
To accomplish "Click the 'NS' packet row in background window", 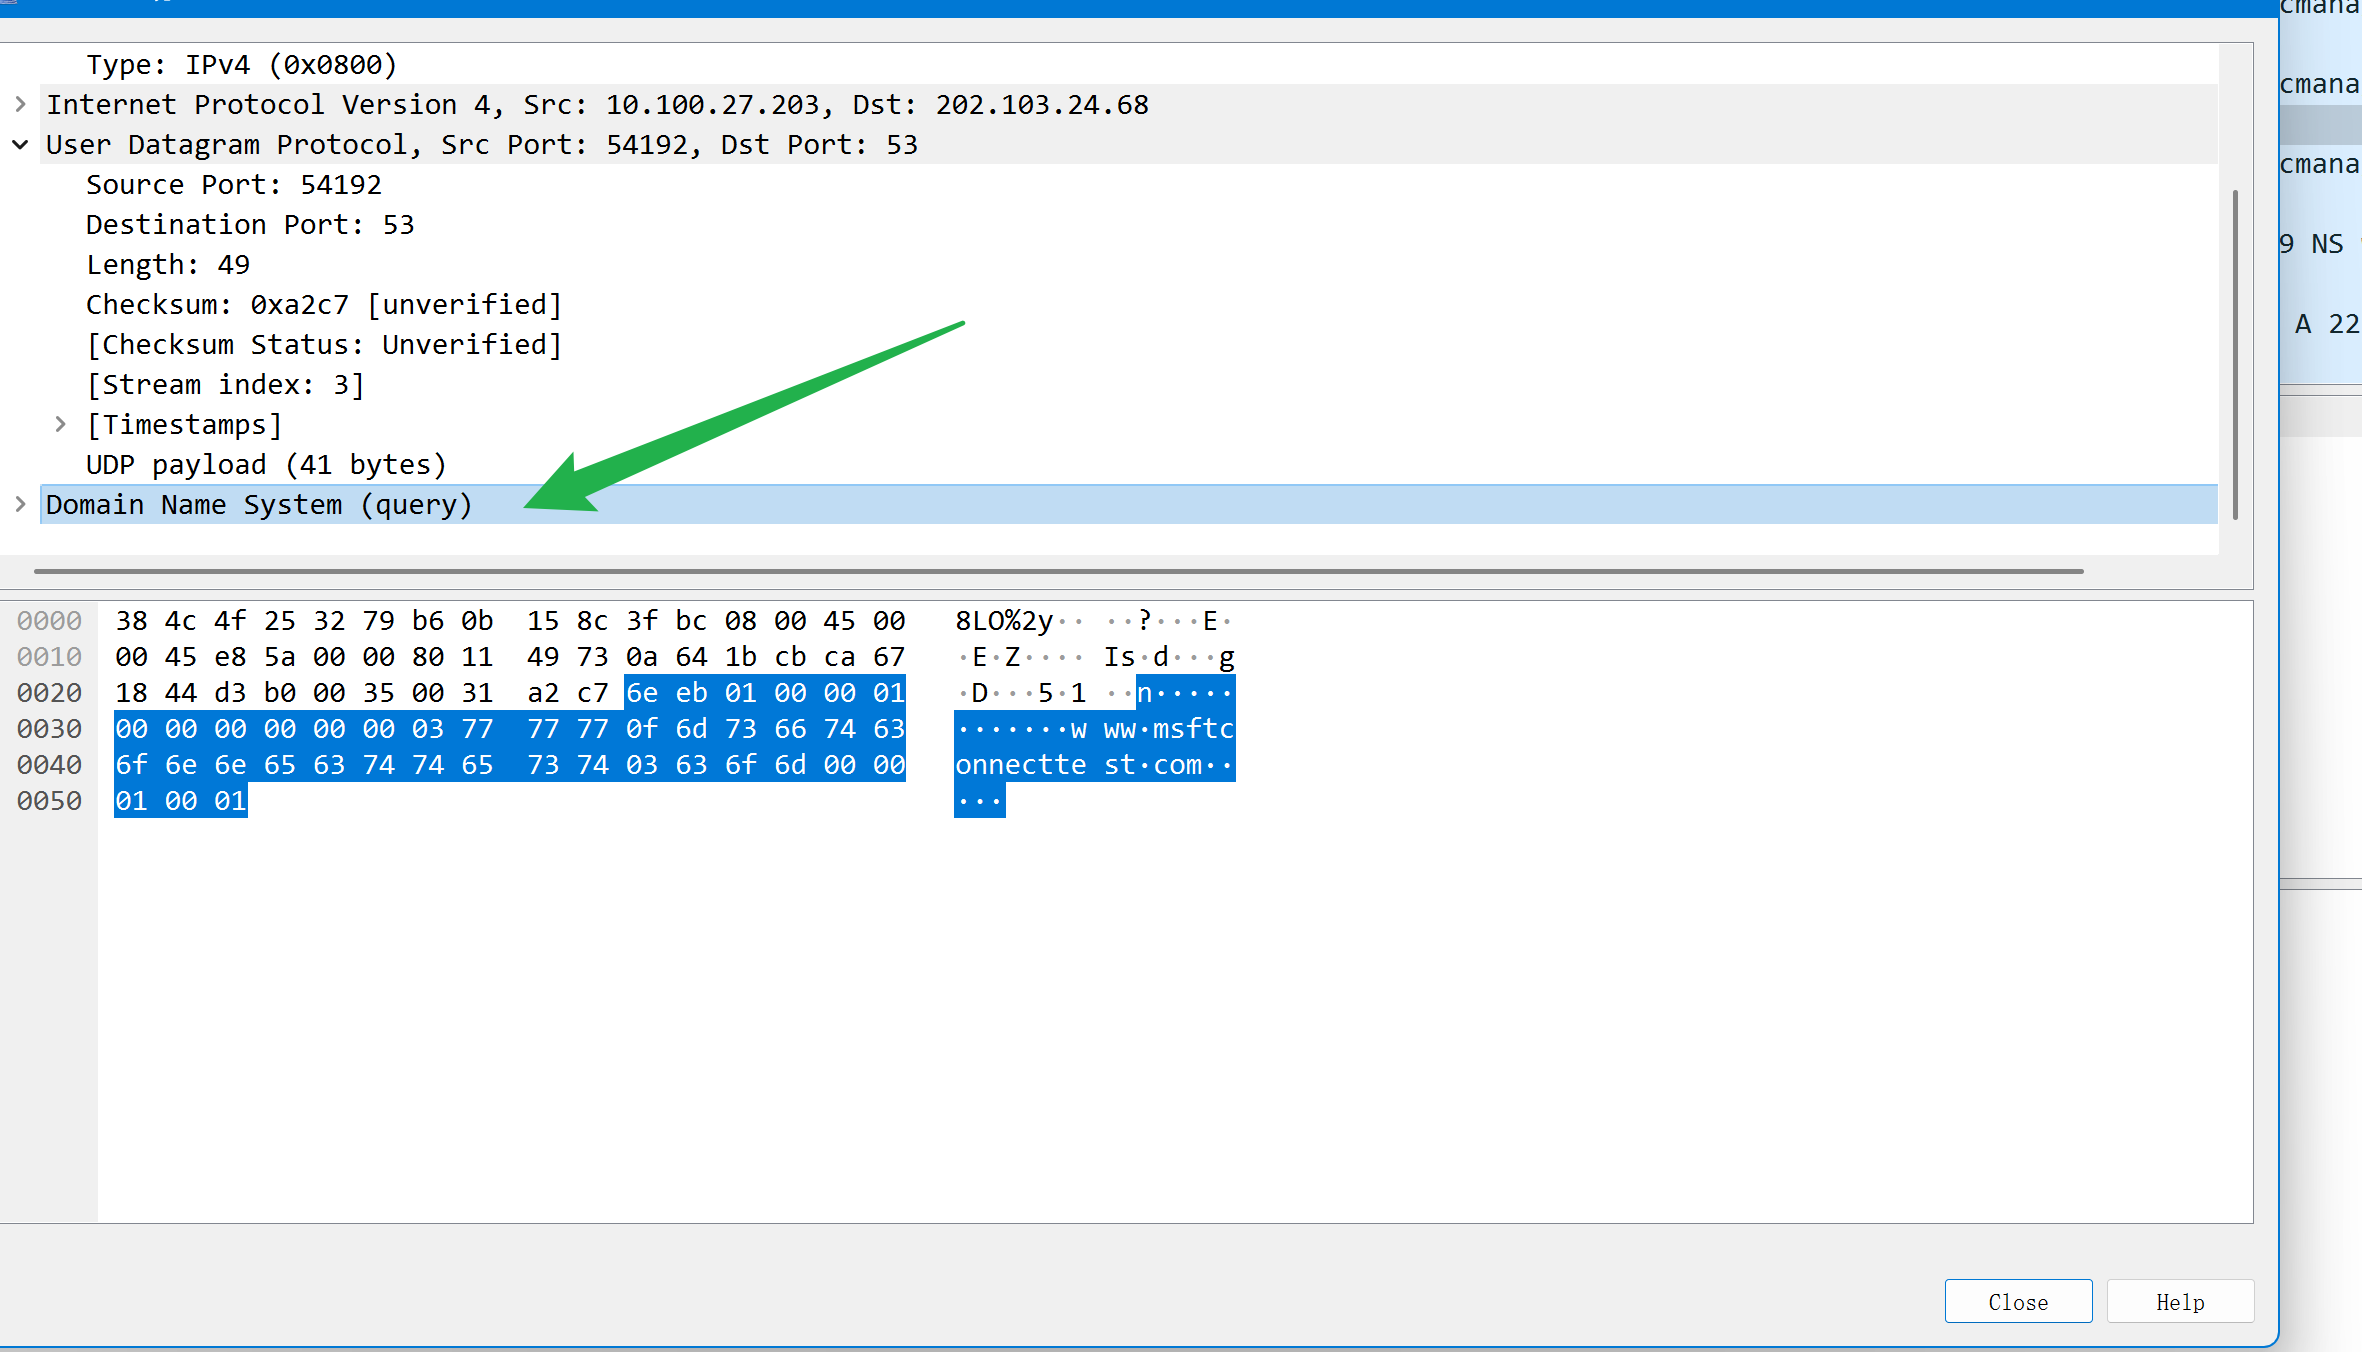I will (x=2320, y=244).
